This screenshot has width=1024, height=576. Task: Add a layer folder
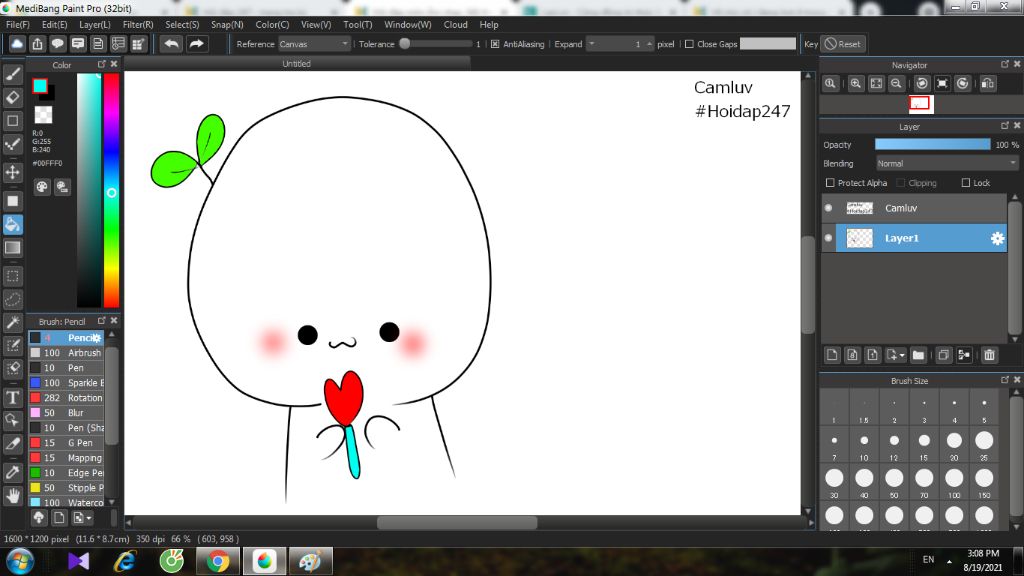click(918, 355)
